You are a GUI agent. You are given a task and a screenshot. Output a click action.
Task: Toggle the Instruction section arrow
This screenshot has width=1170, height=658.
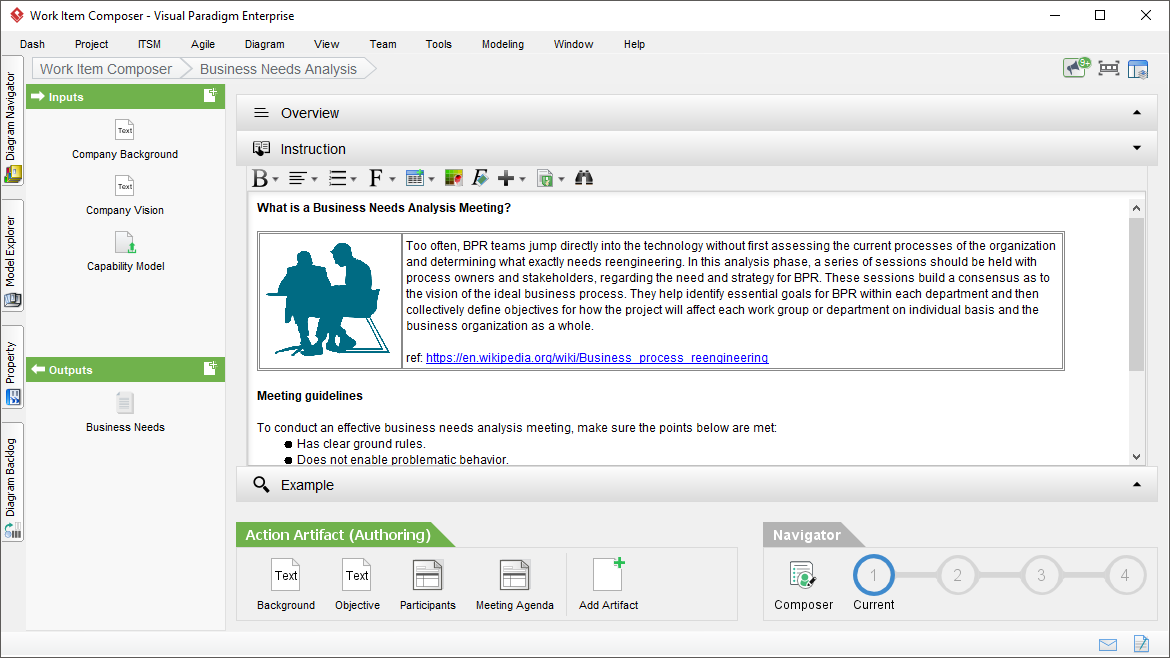(1136, 148)
